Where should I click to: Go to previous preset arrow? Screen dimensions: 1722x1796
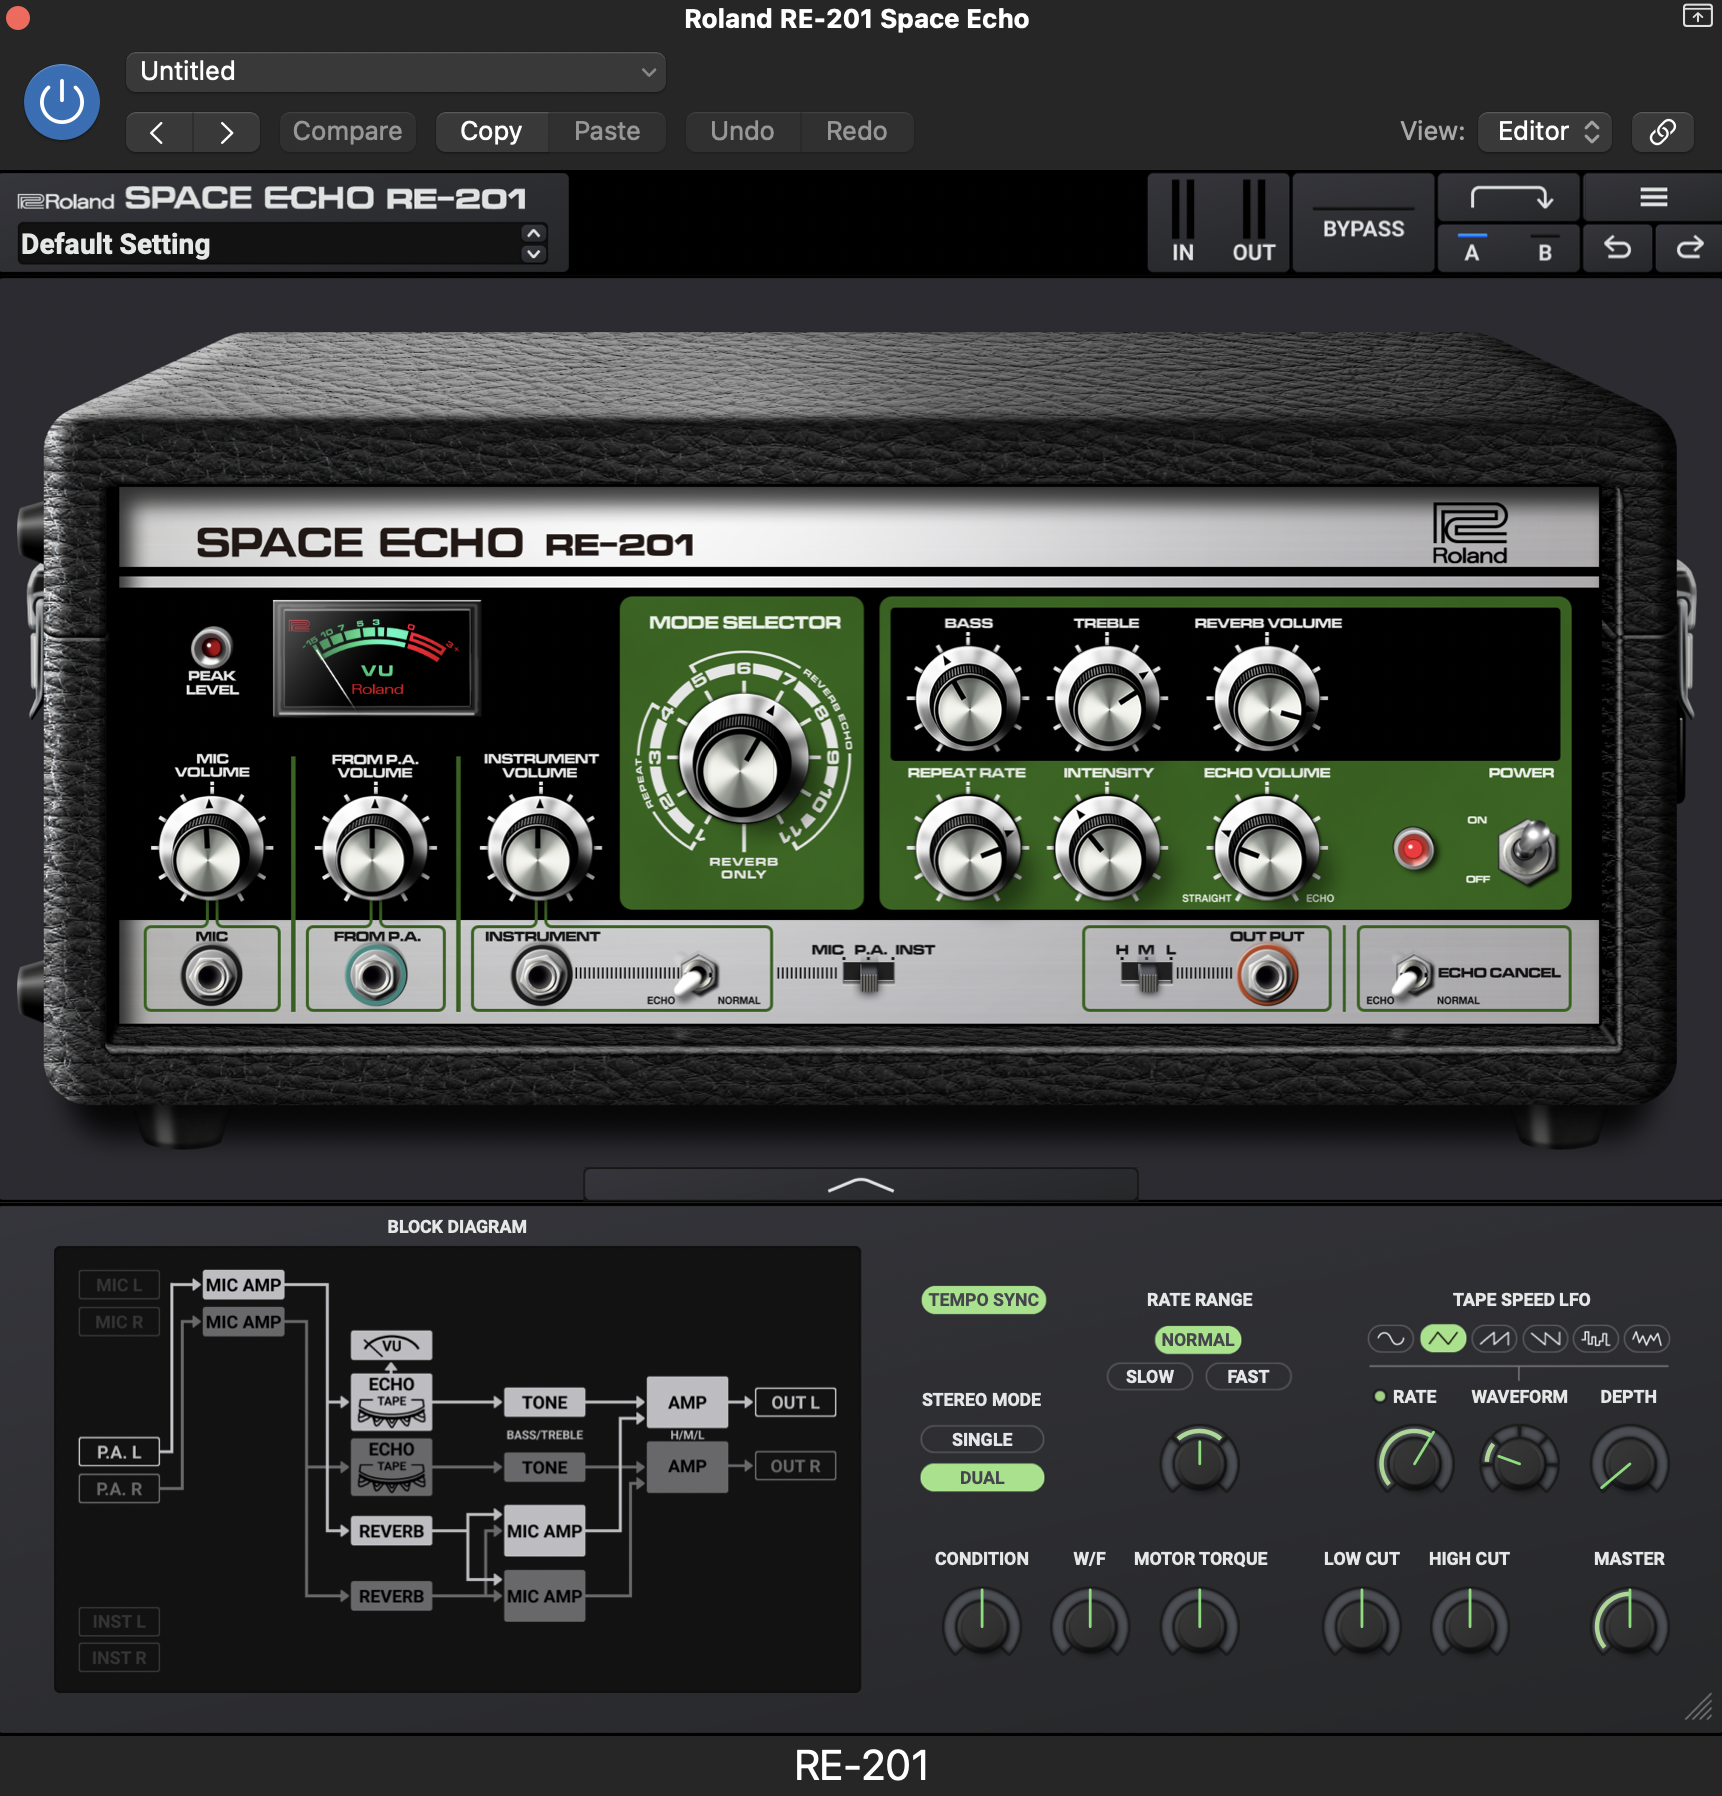(x=158, y=132)
